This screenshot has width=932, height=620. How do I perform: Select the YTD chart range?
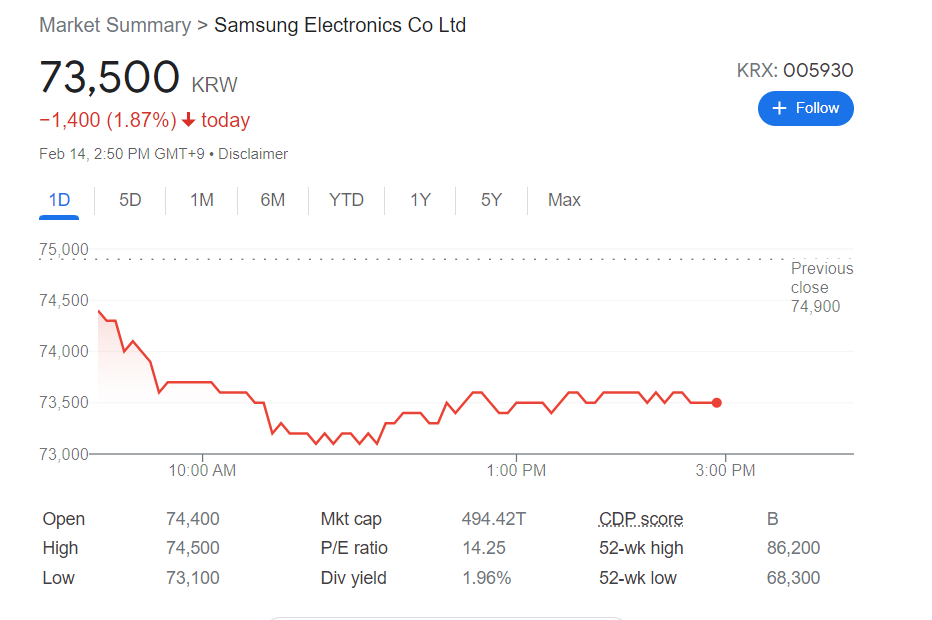(x=346, y=200)
